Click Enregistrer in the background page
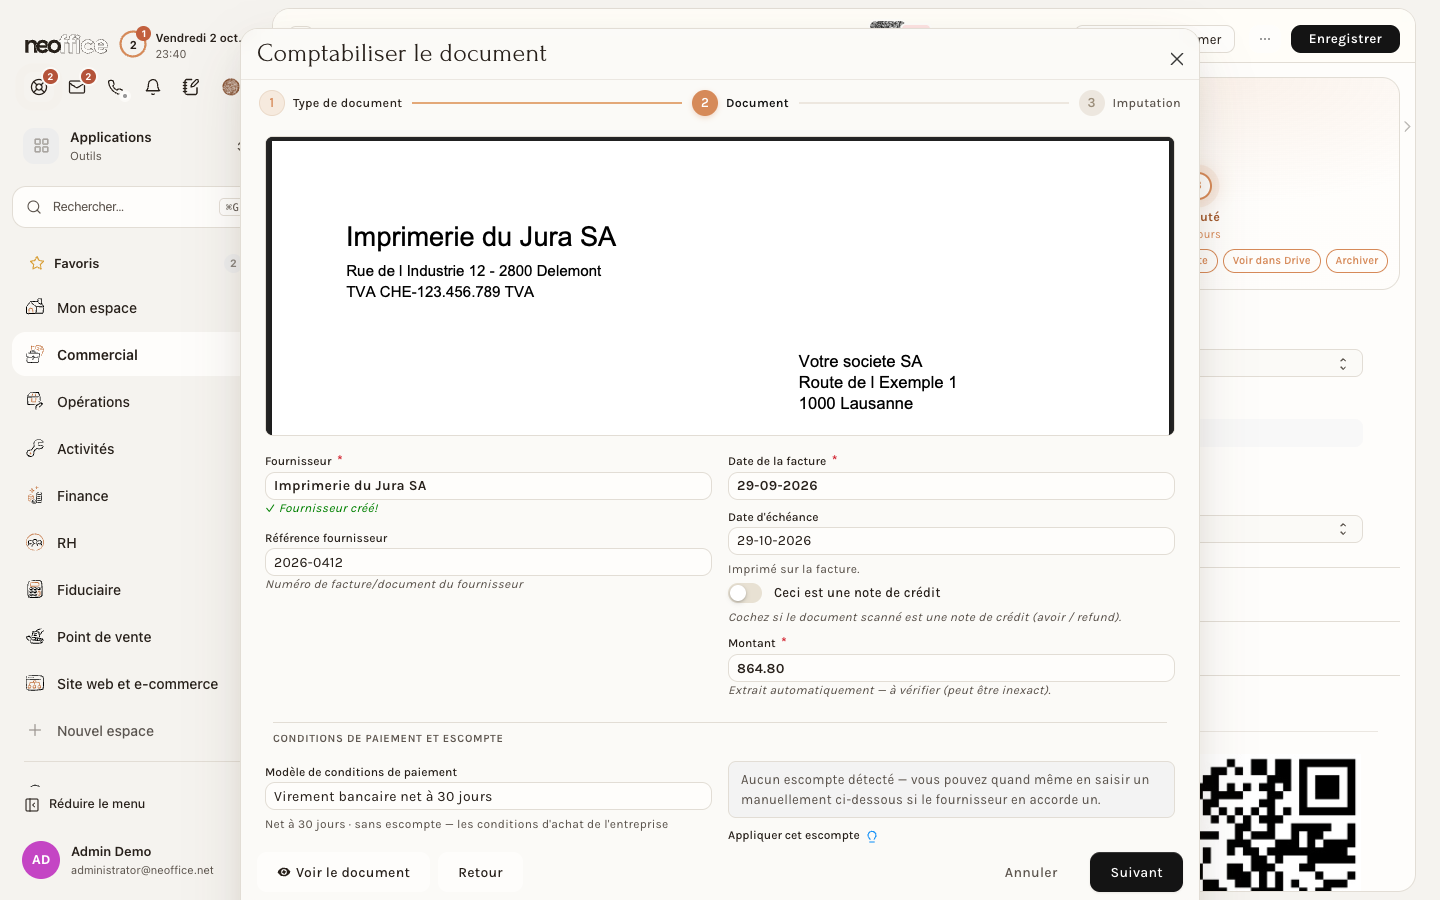Image resolution: width=1440 pixels, height=900 pixels. click(1345, 39)
